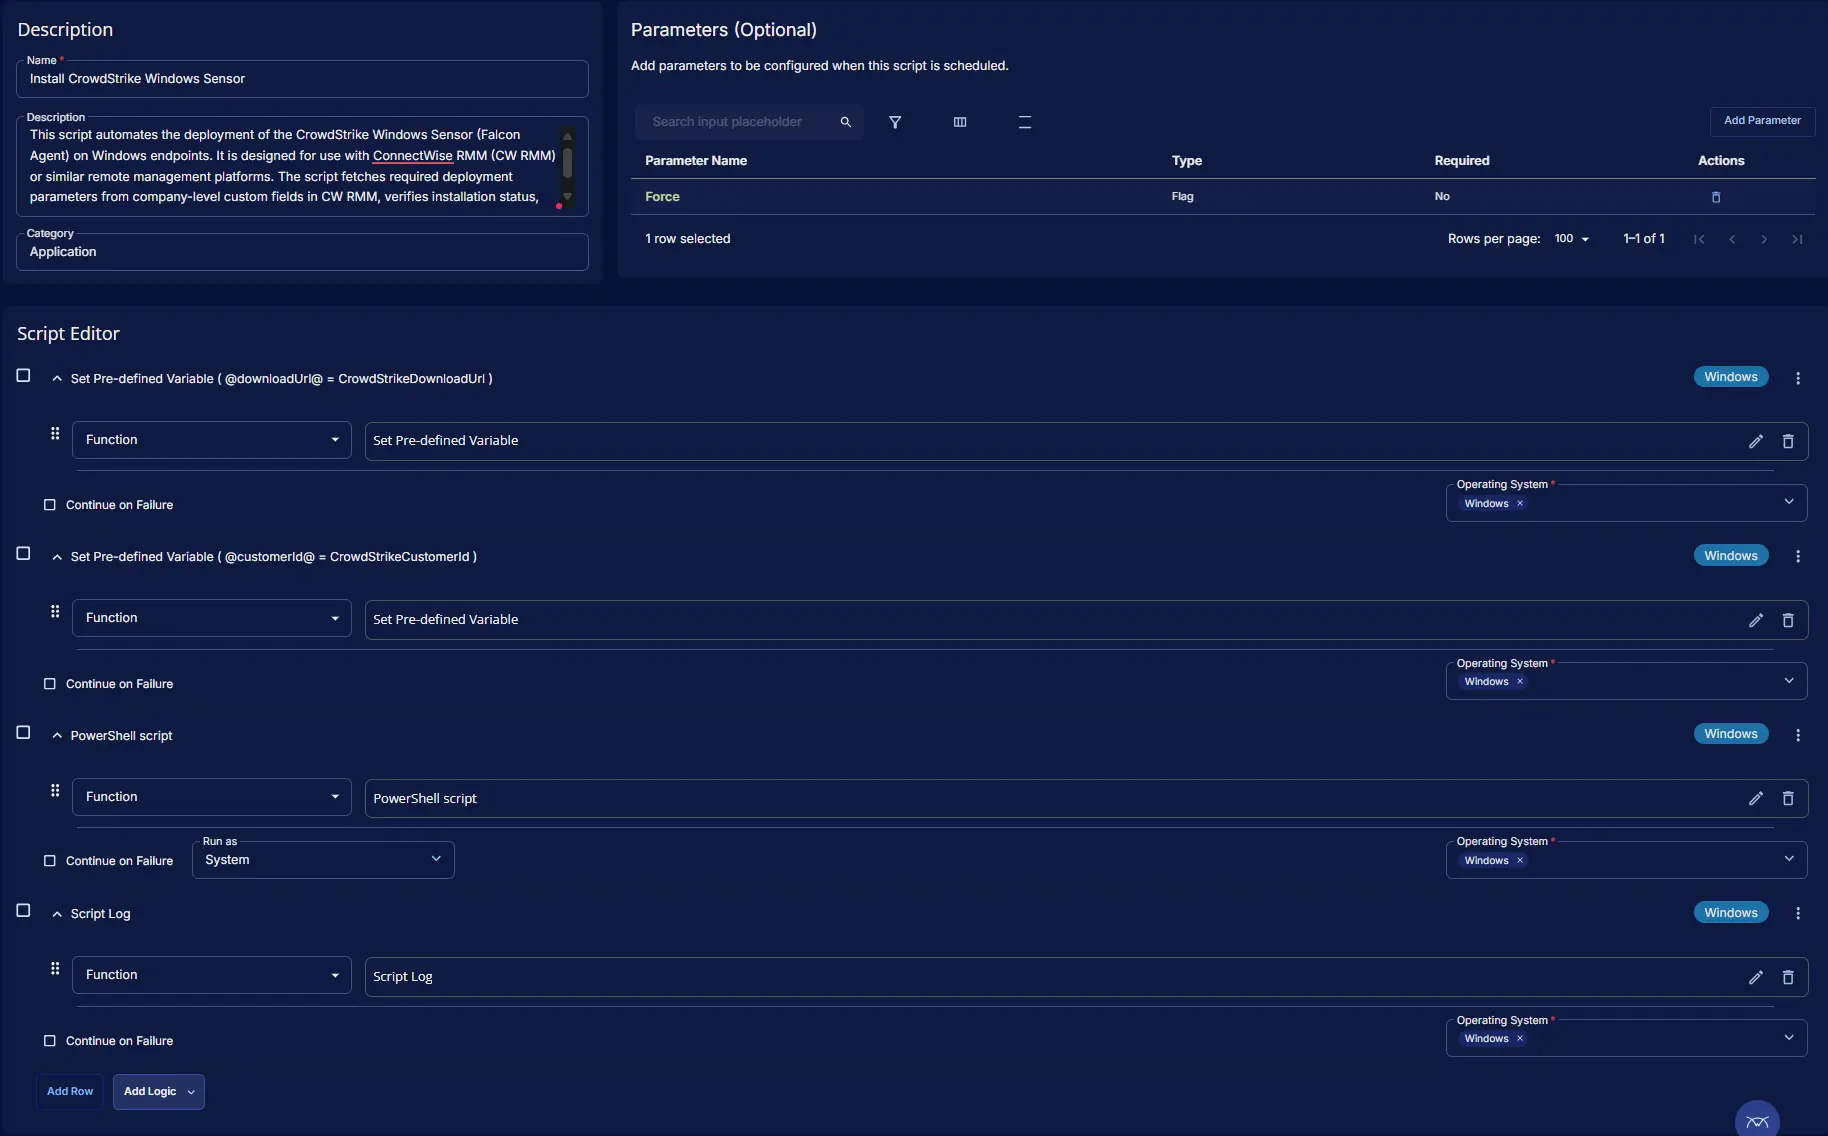This screenshot has height=1136, width=1828.
Task: Select the checkbox for Script Log step
Action: [x=24, y=911]
